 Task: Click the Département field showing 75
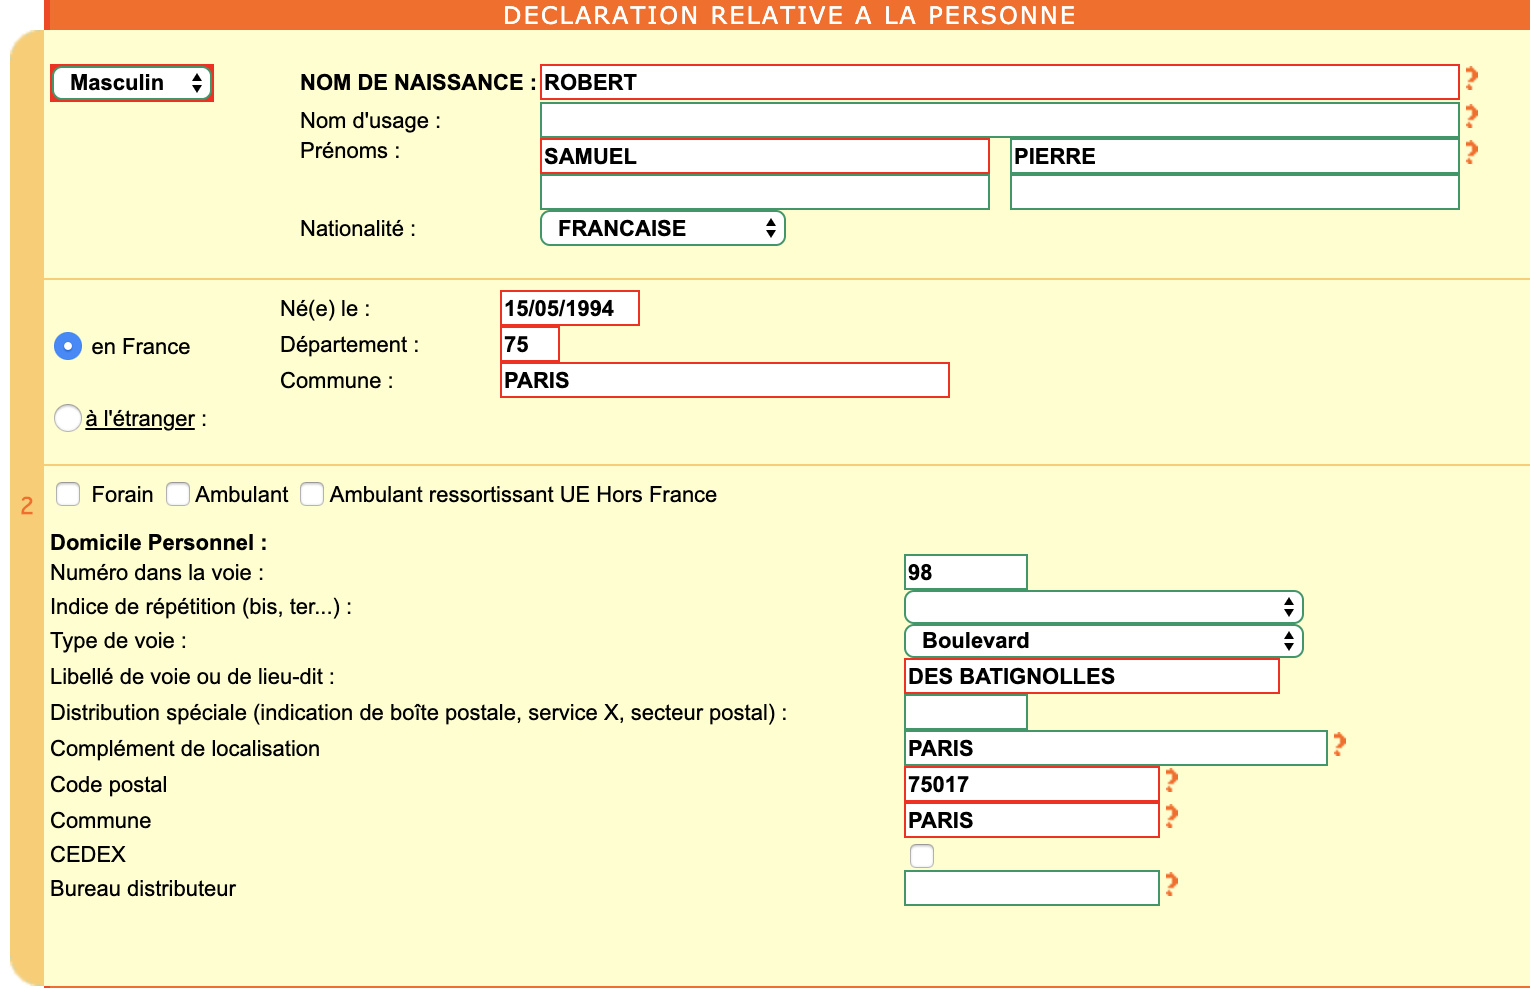530,344
